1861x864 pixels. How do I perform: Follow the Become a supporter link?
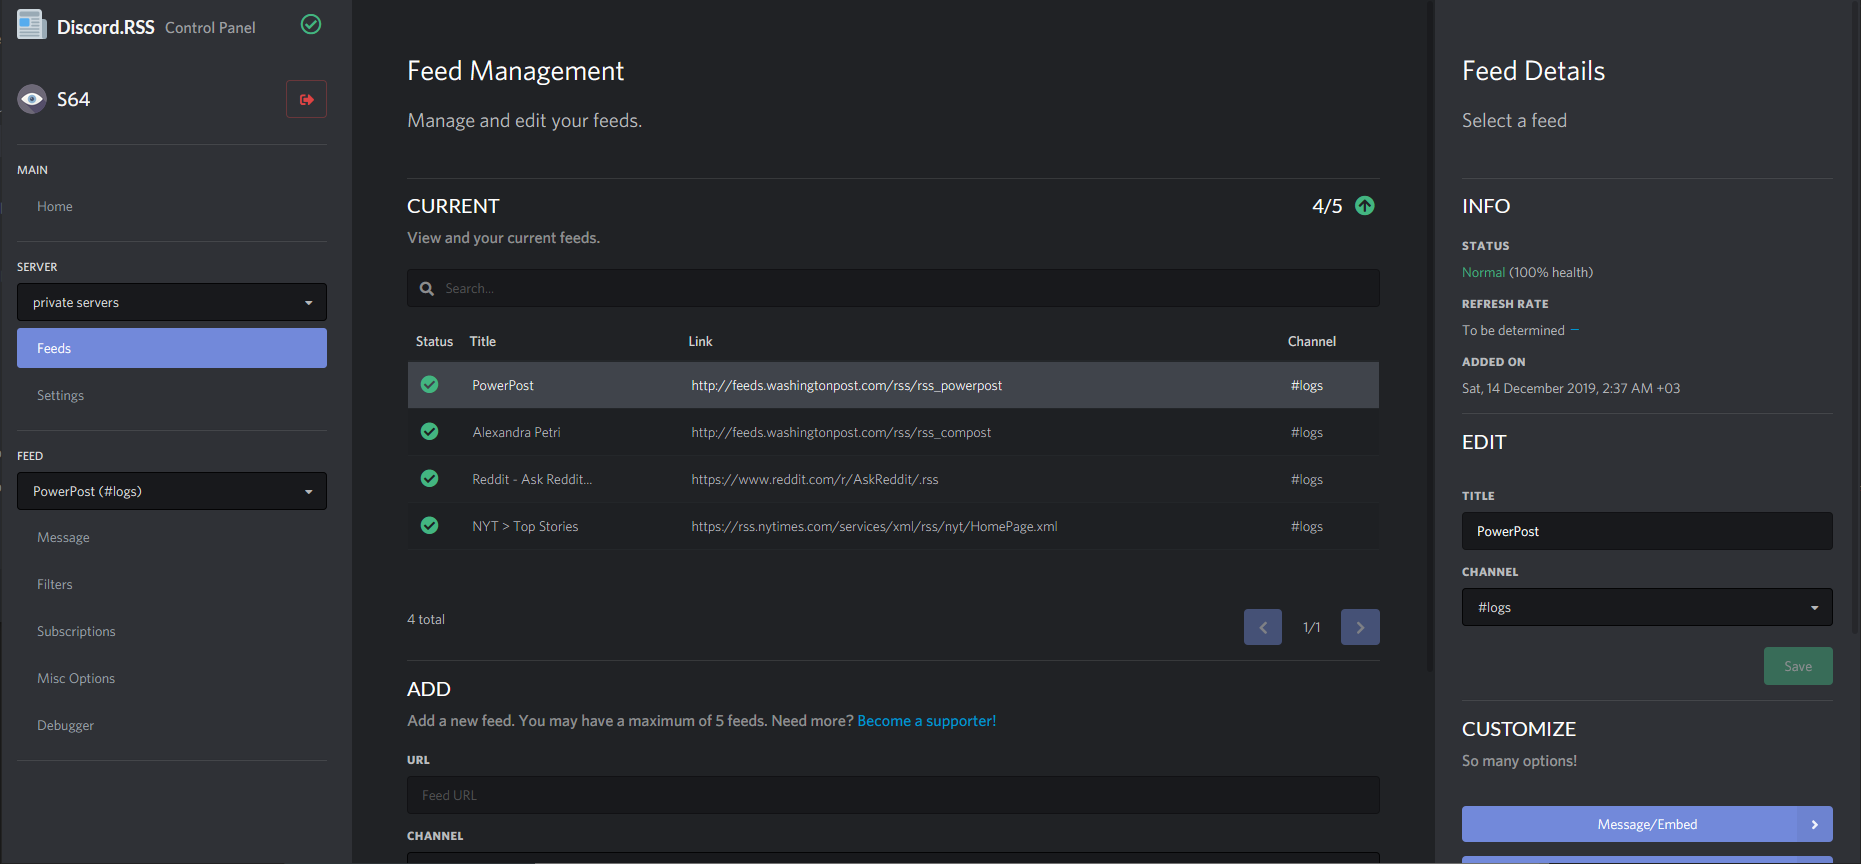pos(926,721)
